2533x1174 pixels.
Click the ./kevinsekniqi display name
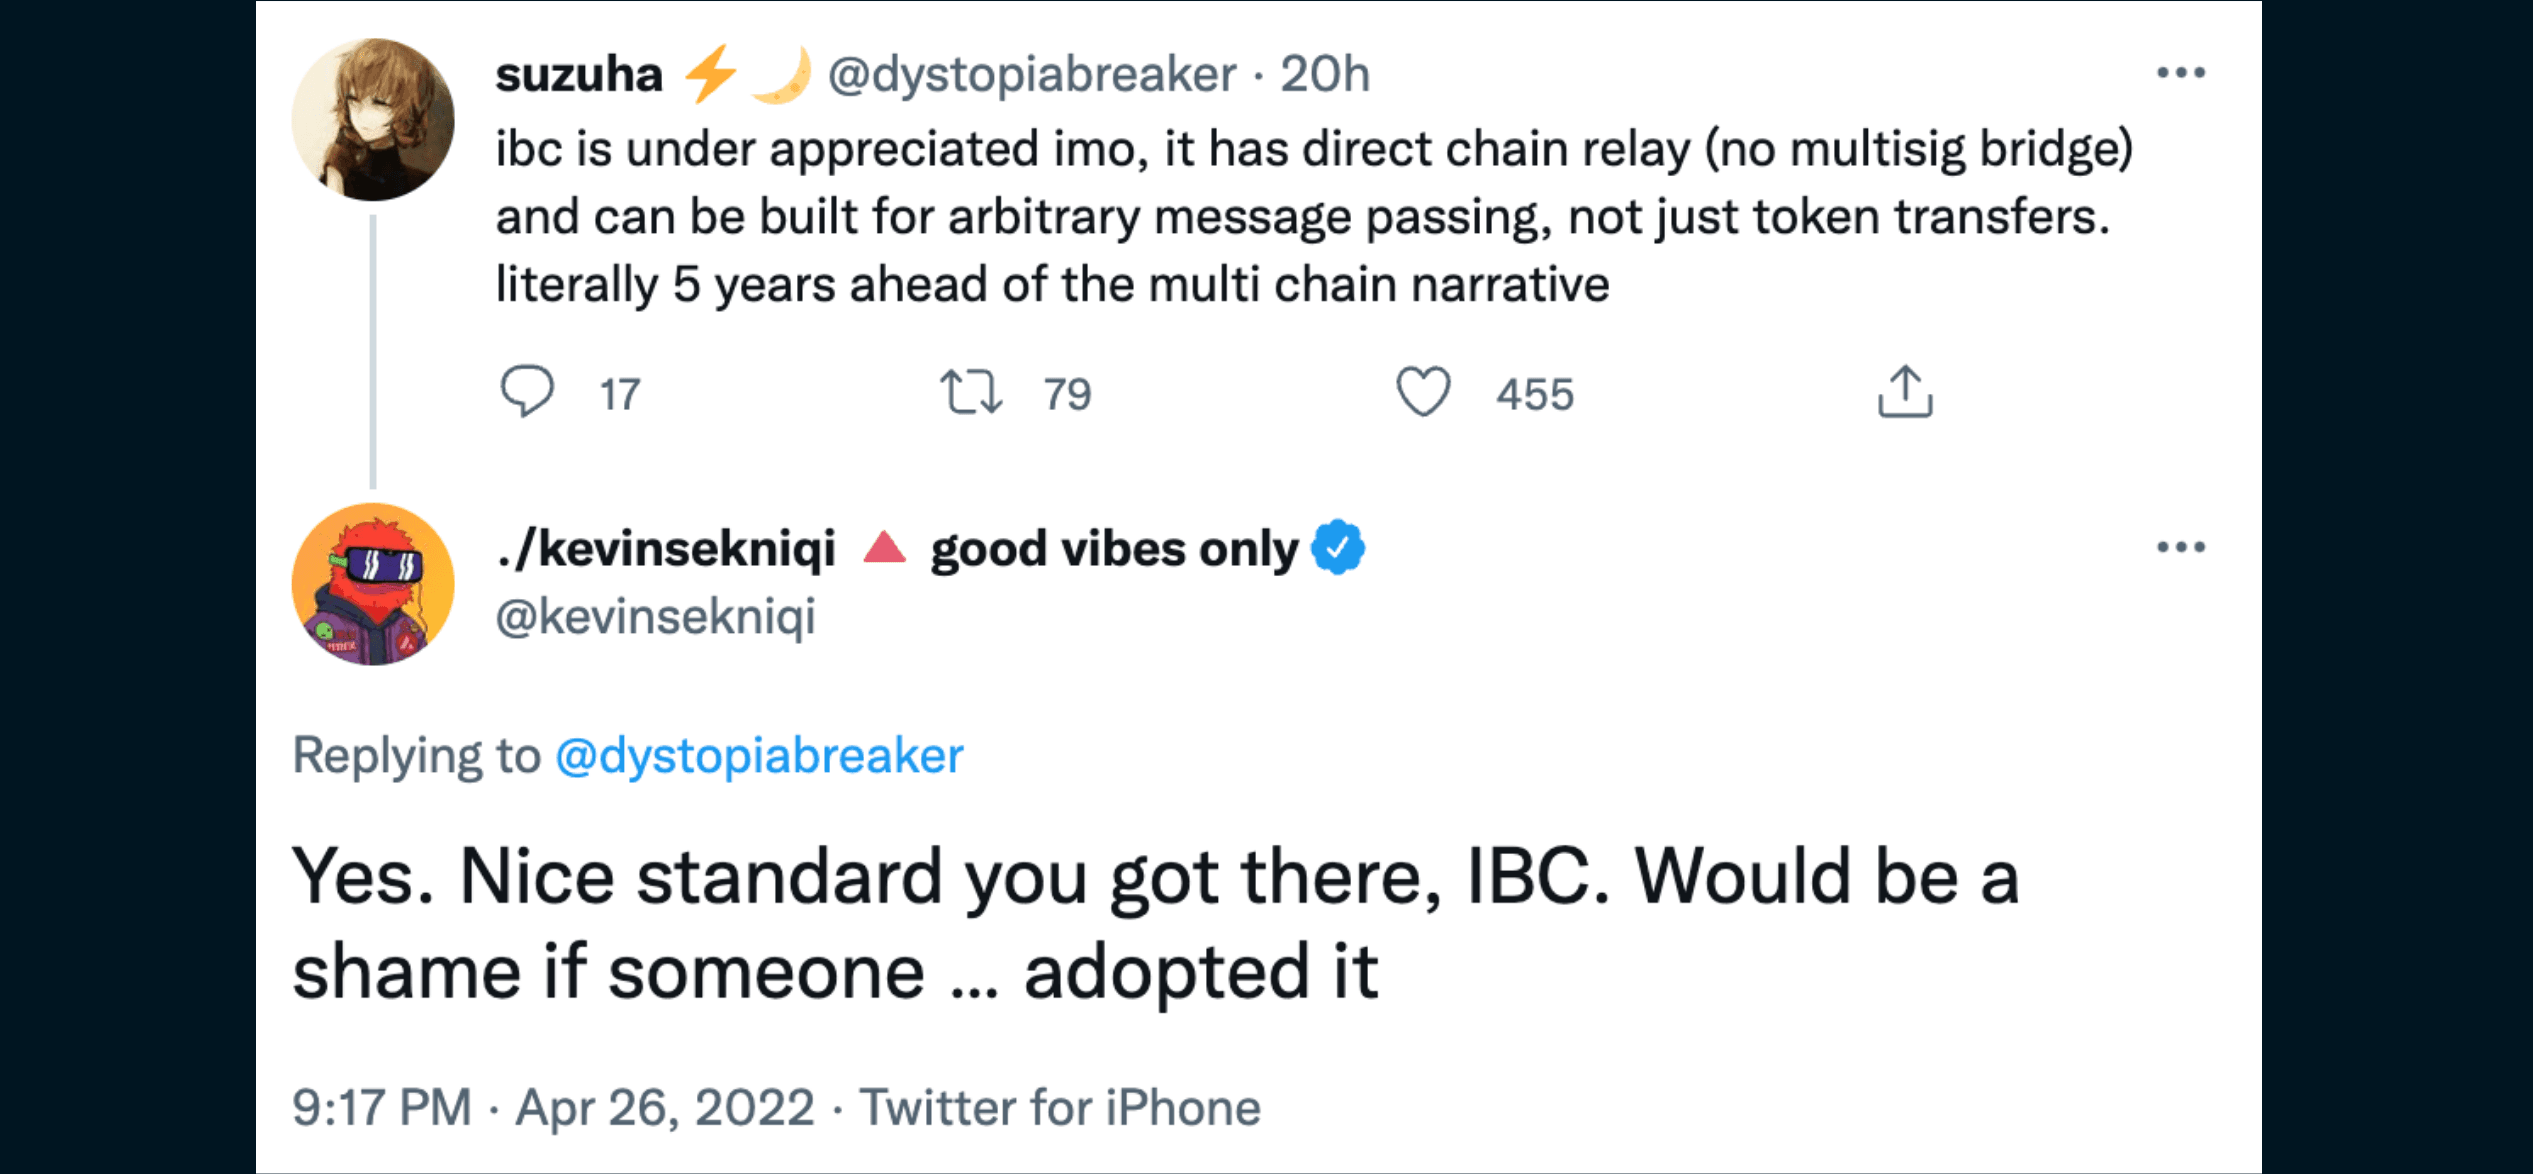point(667,549)
